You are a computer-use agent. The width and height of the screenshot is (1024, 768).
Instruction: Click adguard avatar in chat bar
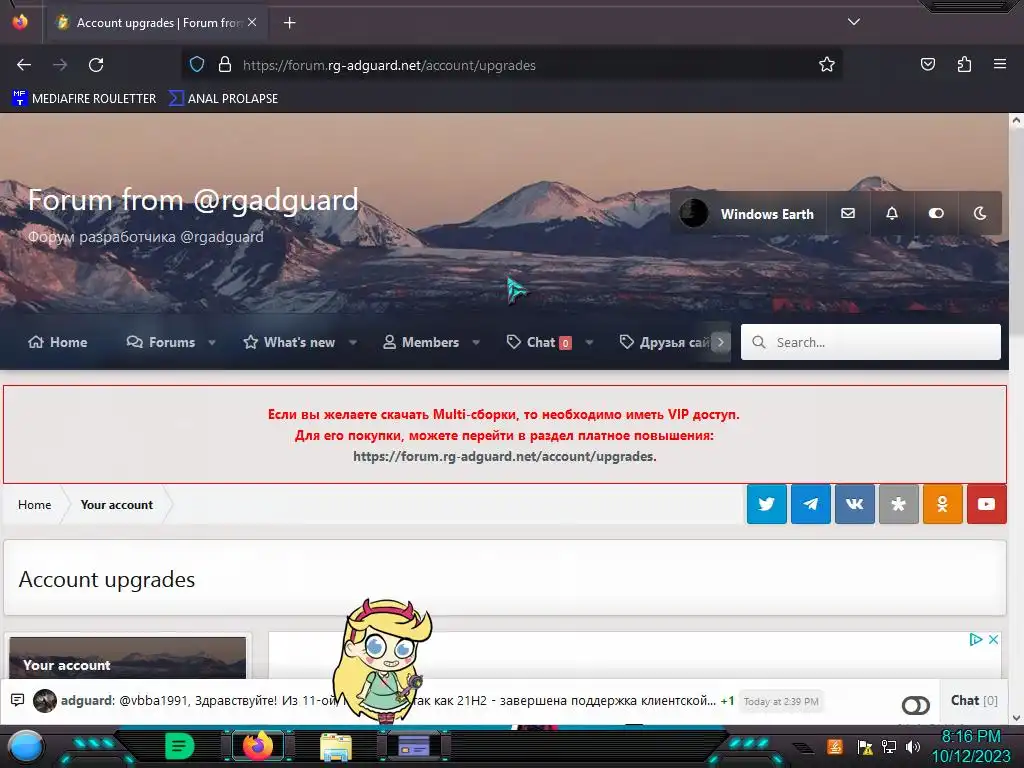(x=45, y=701)
